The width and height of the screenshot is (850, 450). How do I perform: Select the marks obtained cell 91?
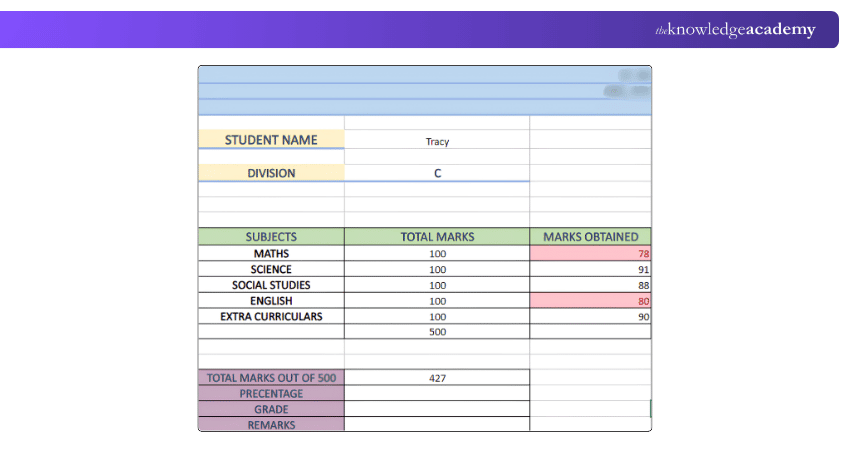pos(590,269)
